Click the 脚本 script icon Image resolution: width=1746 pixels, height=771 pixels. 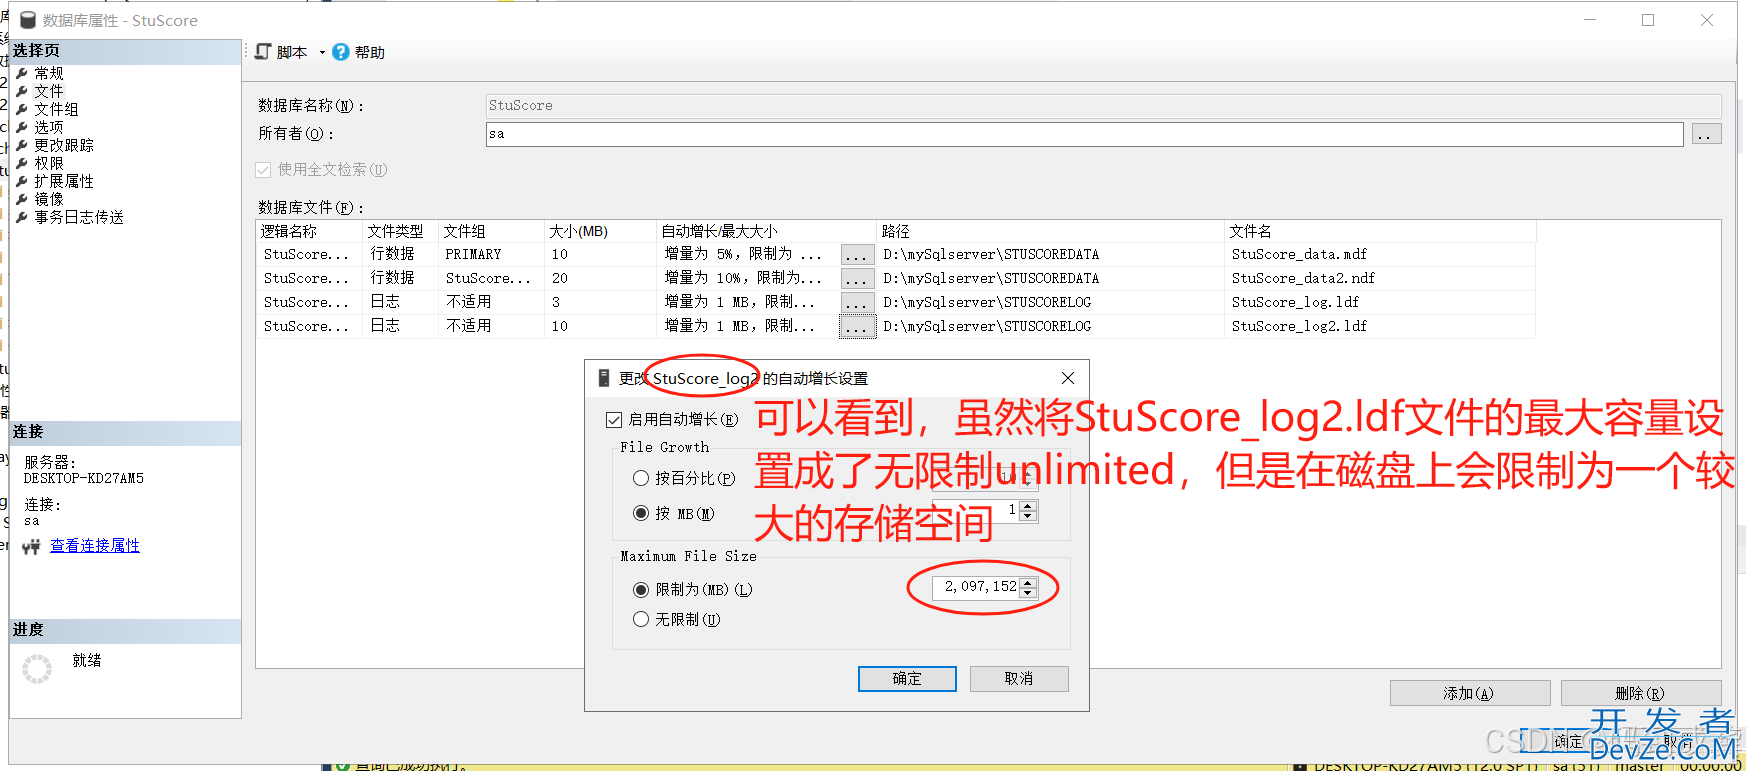[x=263, y=52]
